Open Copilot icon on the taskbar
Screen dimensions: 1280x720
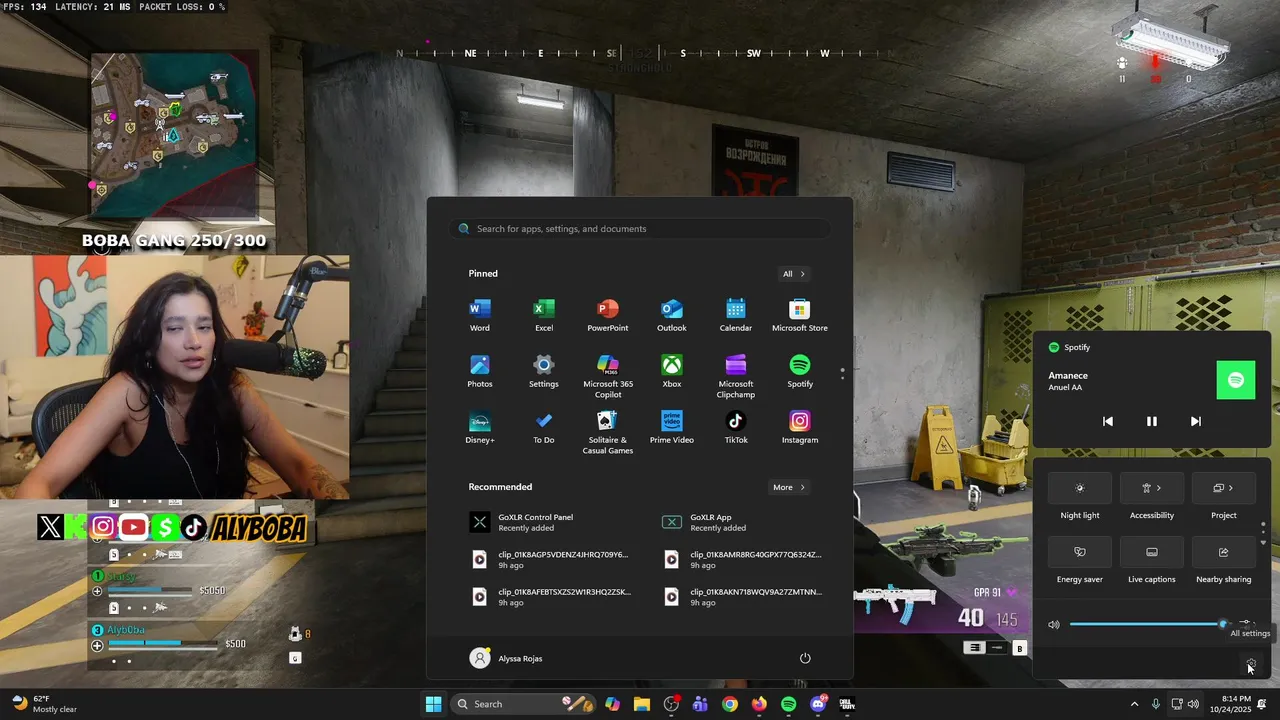click(612, 704)
